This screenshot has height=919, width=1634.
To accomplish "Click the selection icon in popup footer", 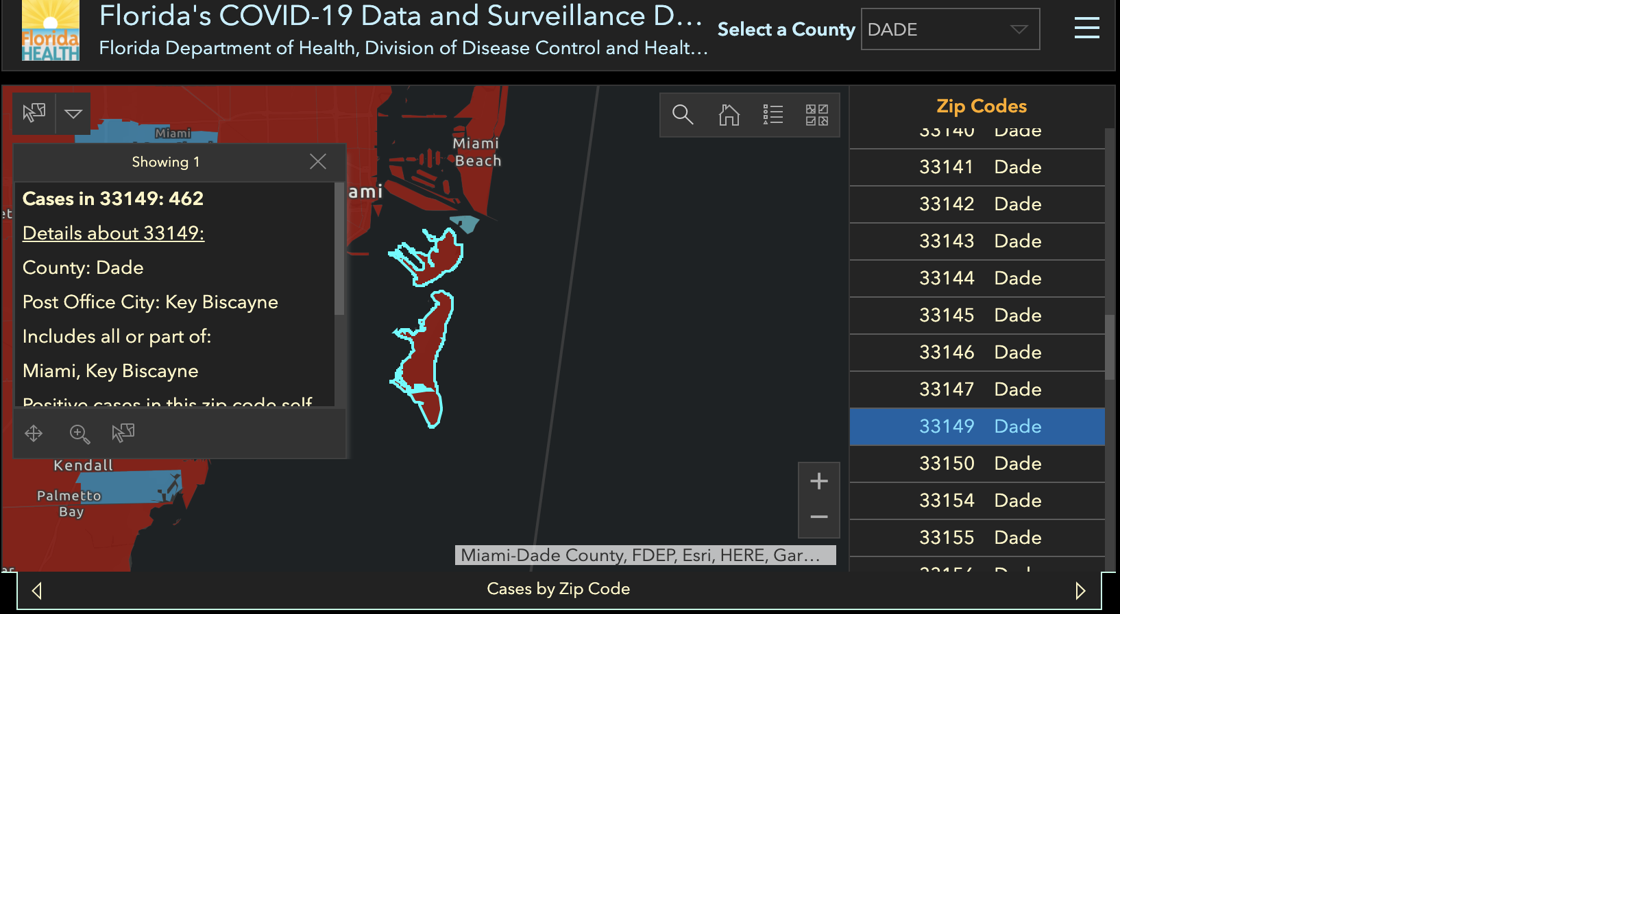I will pyautogui.click(x=123, y=433).
